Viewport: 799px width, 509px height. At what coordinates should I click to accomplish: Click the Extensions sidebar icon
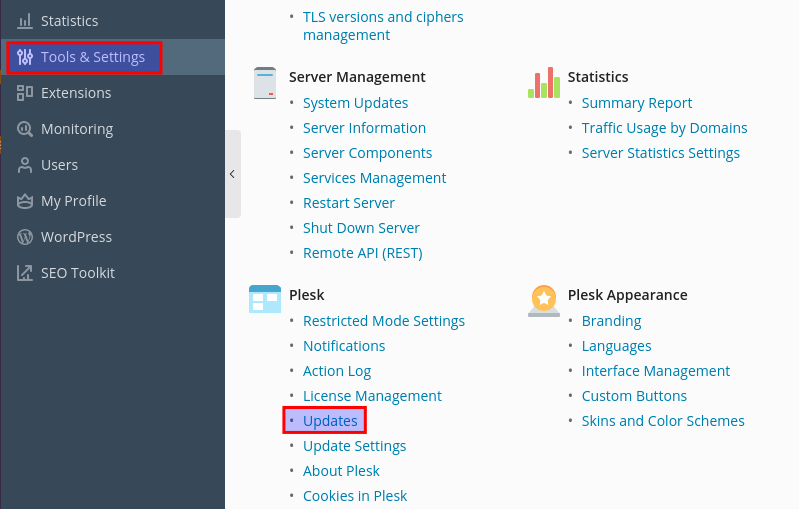(25, 93)
